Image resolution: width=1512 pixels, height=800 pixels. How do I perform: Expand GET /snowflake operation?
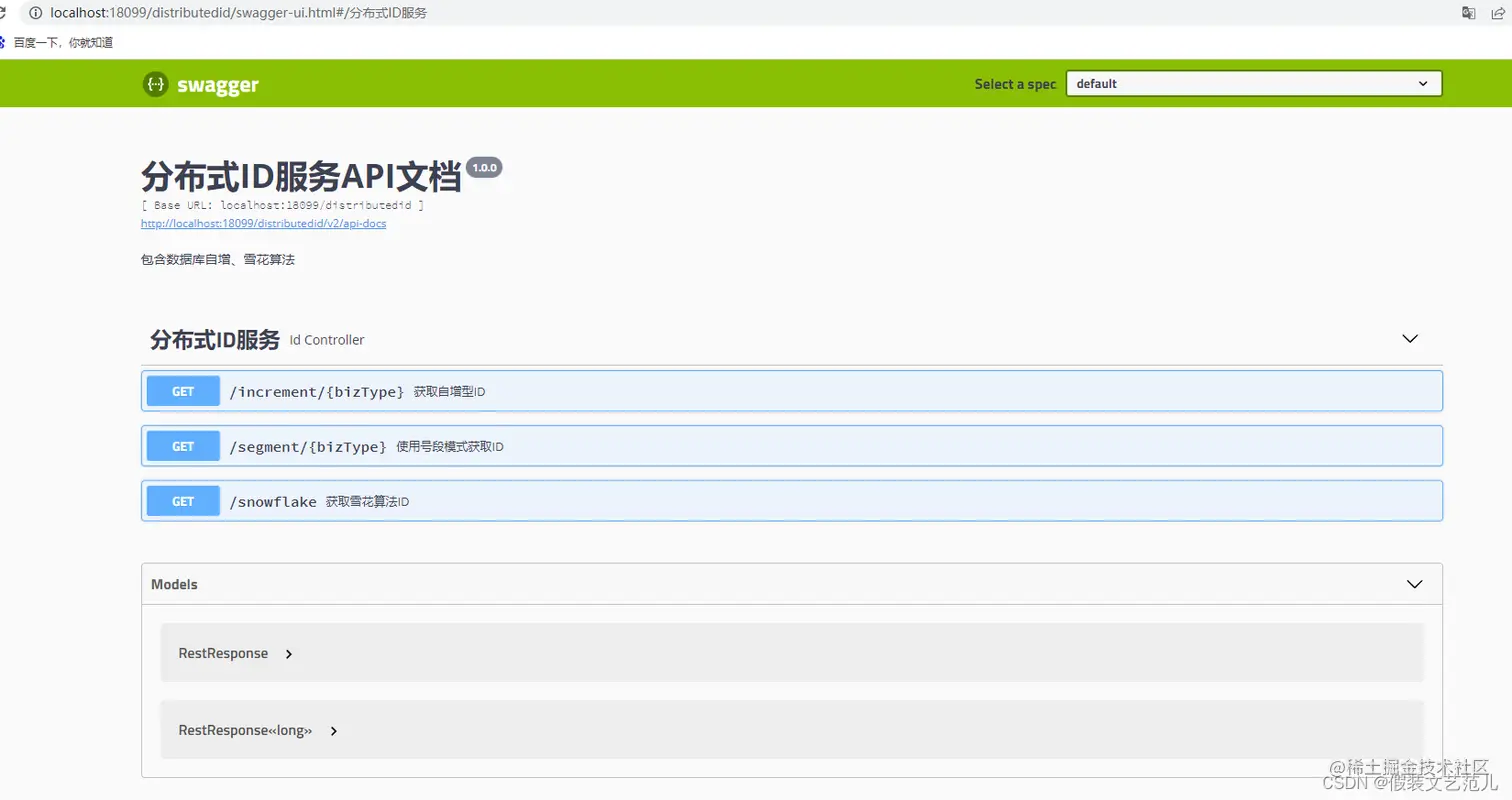pos(792,501)
